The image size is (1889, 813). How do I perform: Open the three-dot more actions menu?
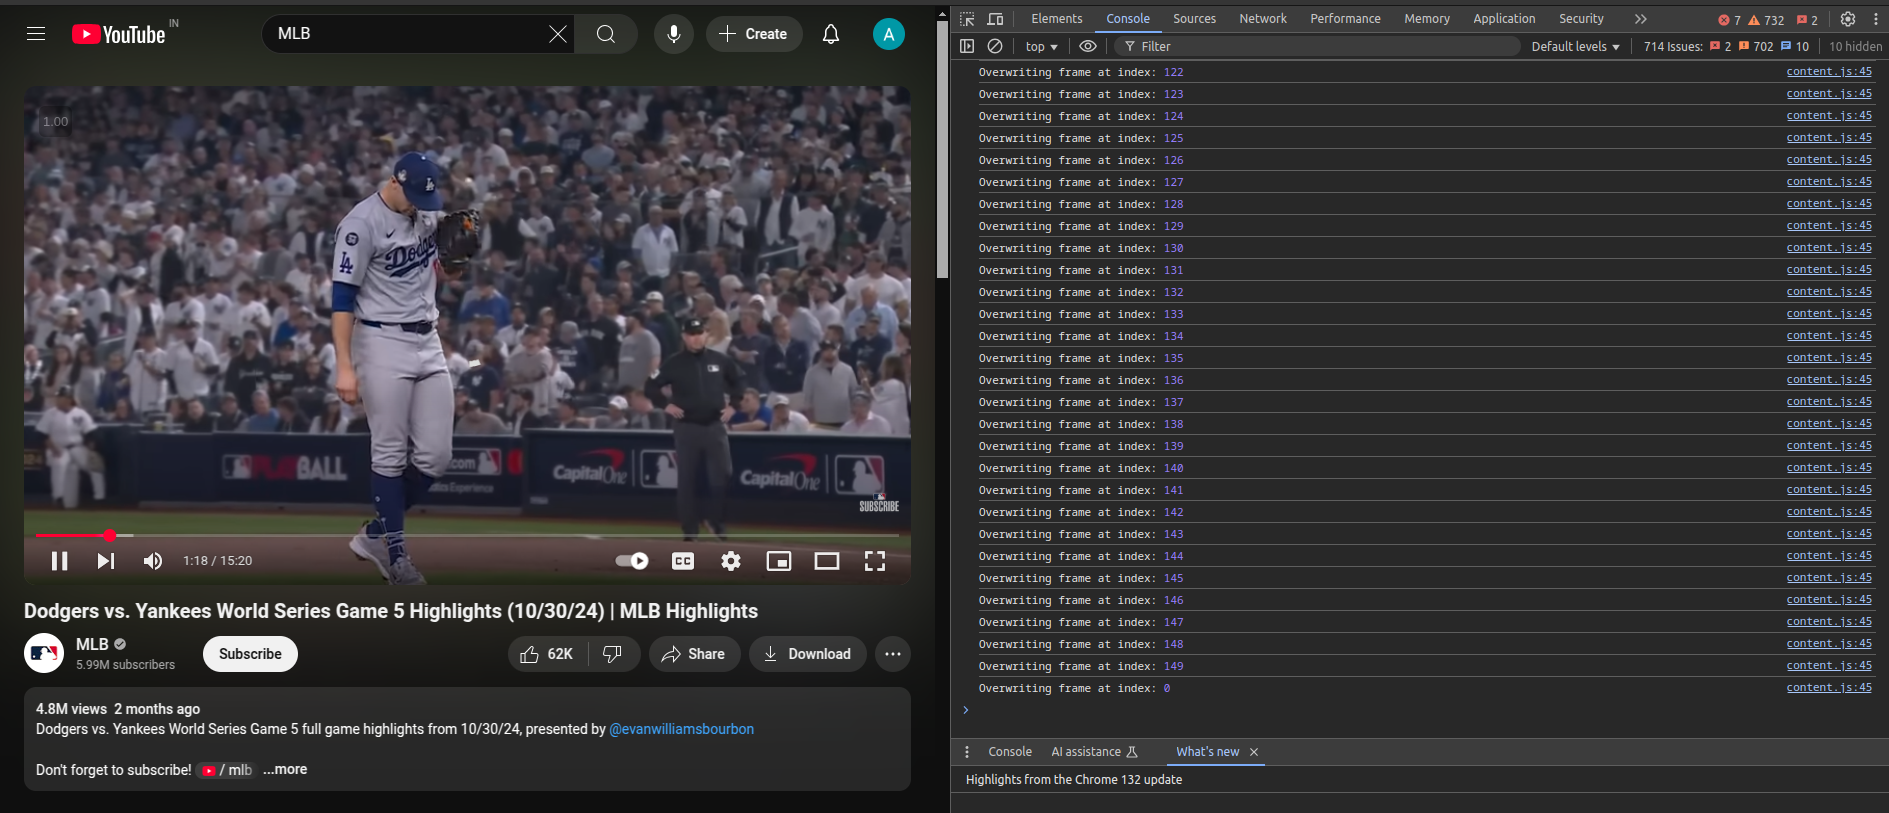pyautogui.click(x=893, y=654)
